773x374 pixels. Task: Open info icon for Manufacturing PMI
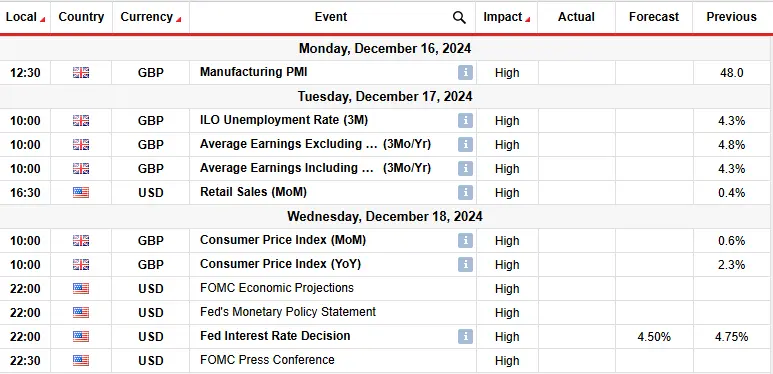(x=465, y=72)
